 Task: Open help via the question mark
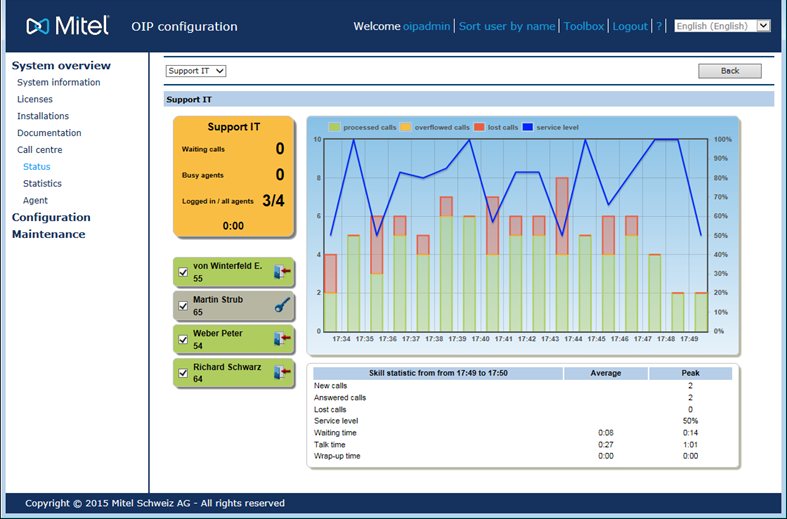659,26
